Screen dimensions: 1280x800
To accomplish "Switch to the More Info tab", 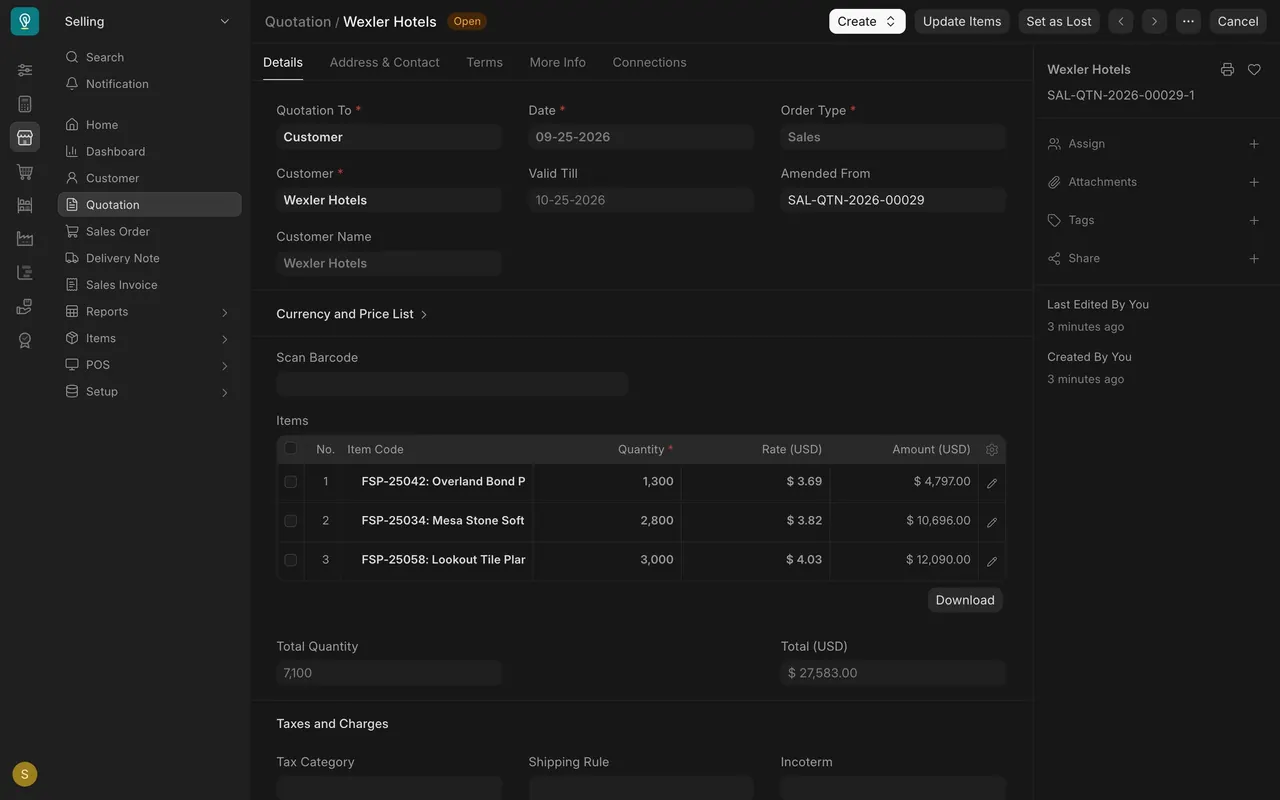I will [558, 62].
